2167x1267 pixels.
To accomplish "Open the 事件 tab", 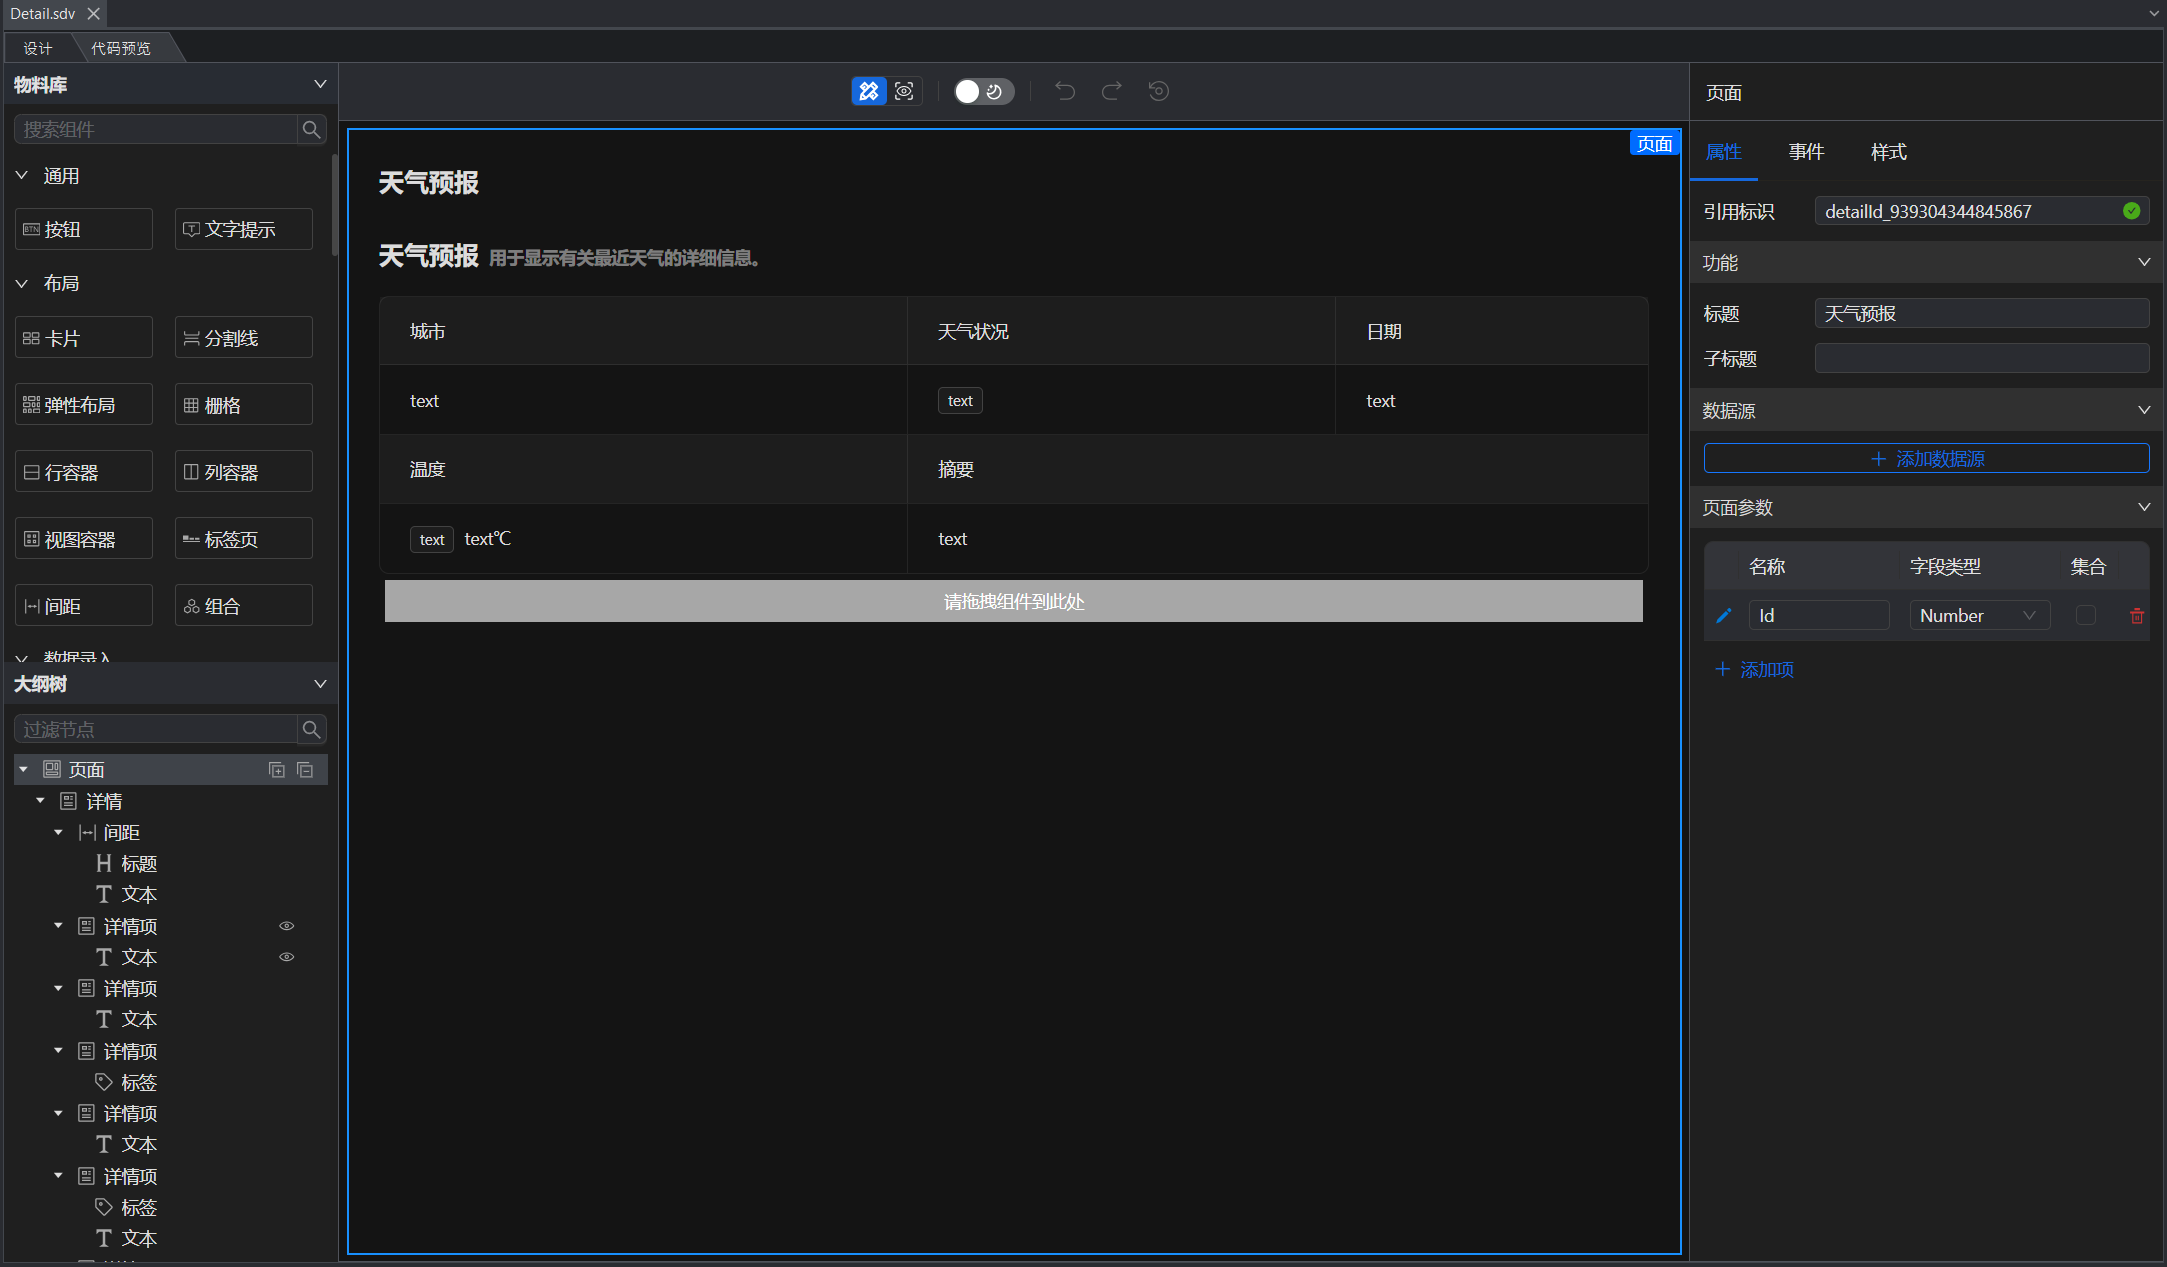I will point(1806,152).
